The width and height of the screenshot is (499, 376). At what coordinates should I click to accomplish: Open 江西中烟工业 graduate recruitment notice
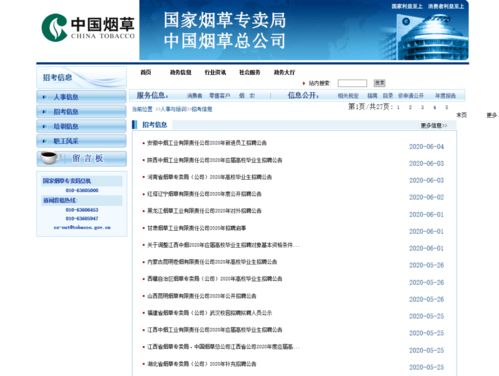coord(215,330)
